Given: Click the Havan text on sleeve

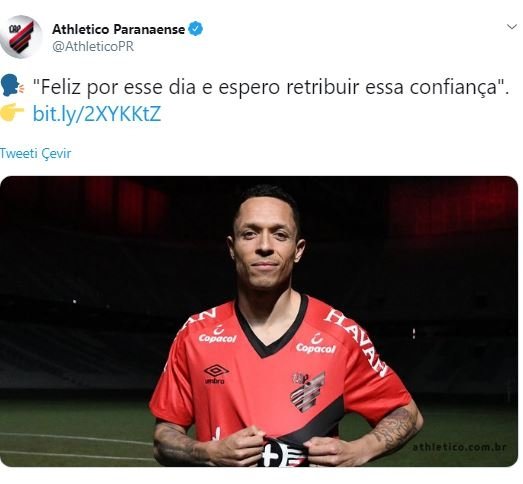Looking at the screenshot, I should click(x=357, y=342).
